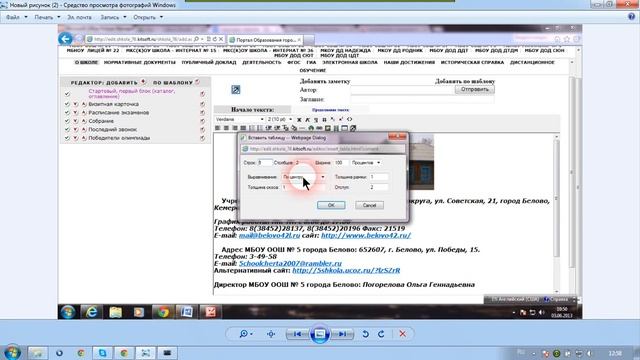Click Internet Explorer icon in pictured taskbar
This screenshot has width=640, height=360.
92,312
